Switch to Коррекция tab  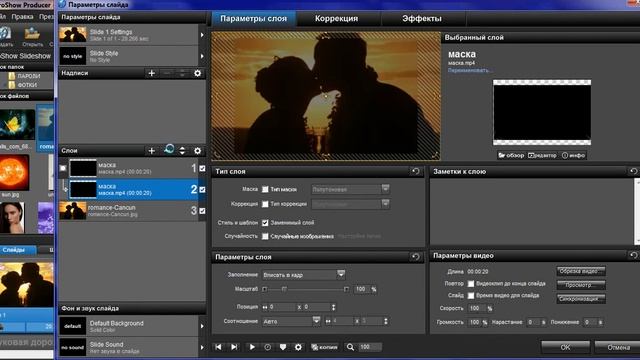coord(336,18)
